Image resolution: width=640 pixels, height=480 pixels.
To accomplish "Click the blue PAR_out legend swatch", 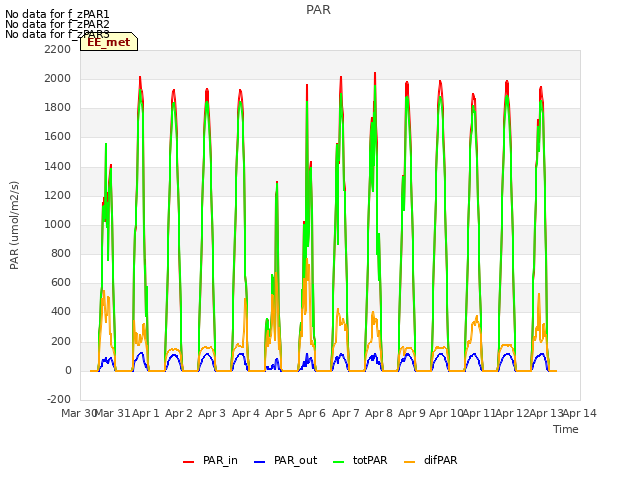I will 260,462.
